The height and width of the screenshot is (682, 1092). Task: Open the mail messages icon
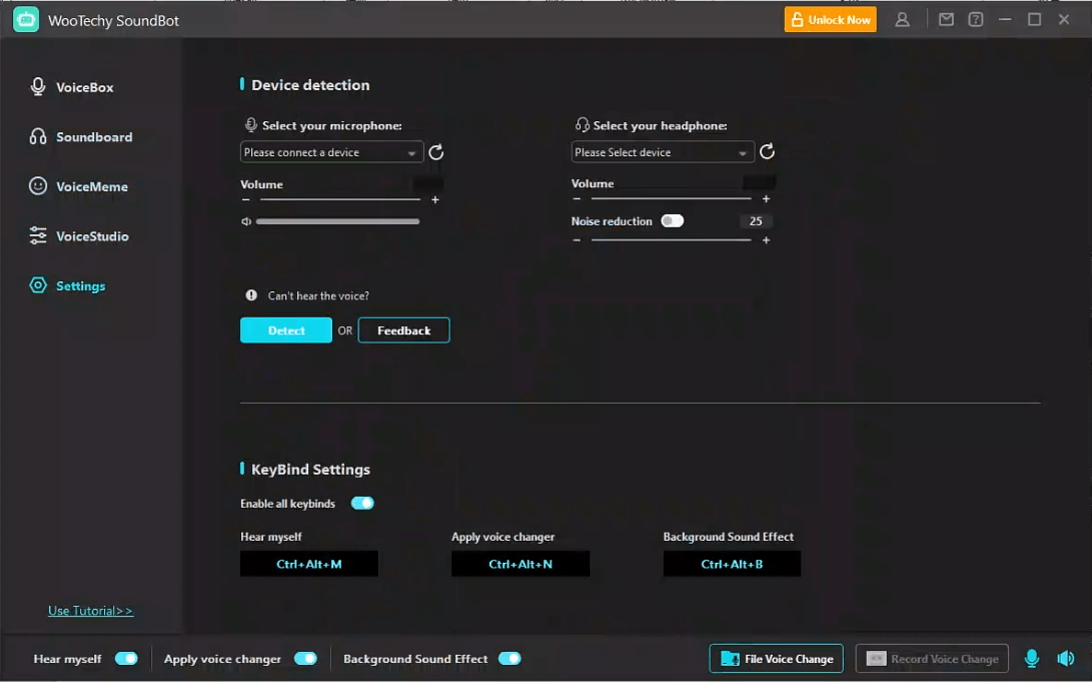click(x=946, y=20)
